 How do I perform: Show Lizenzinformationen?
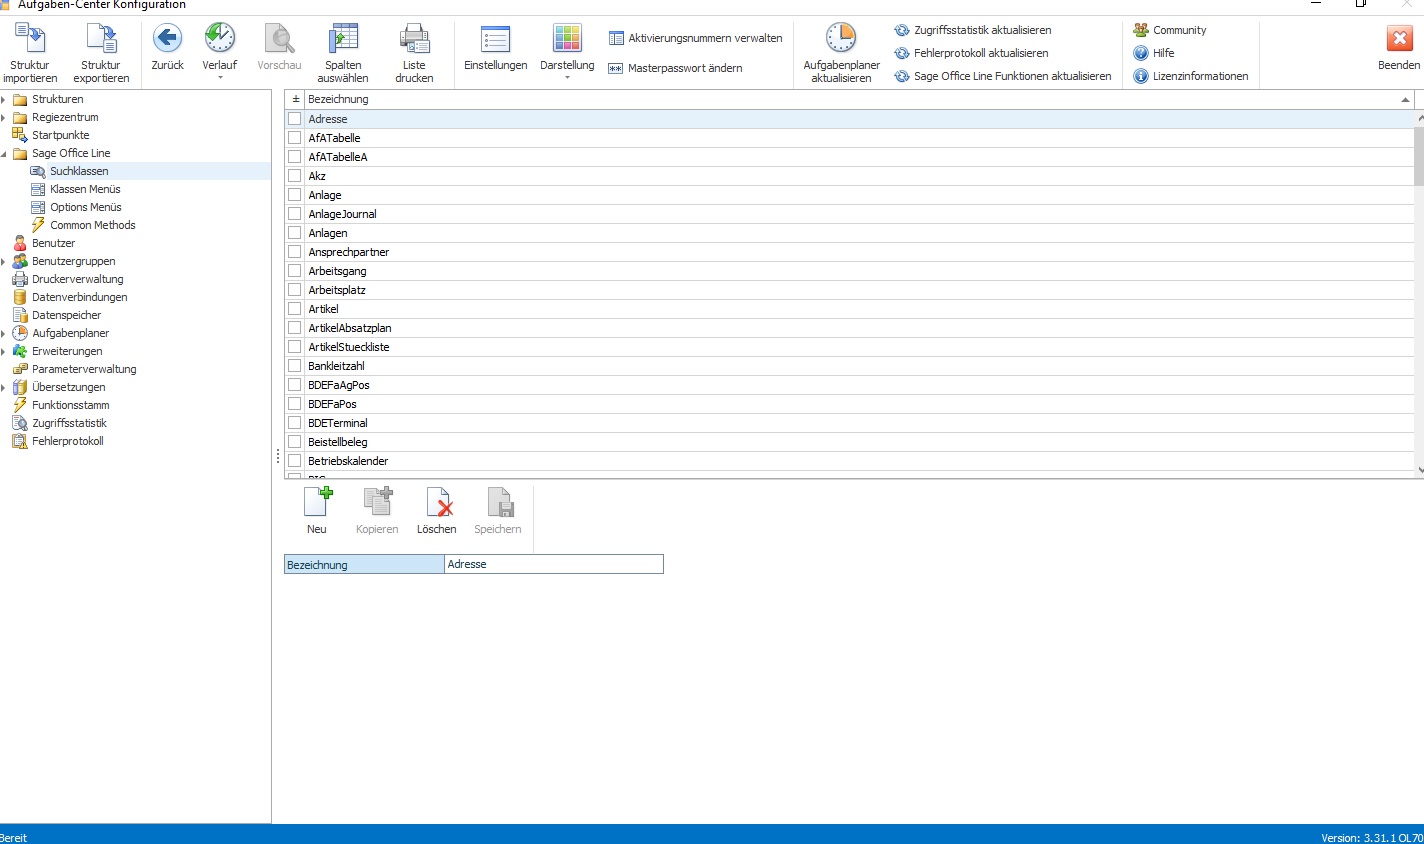(1191, 76)
